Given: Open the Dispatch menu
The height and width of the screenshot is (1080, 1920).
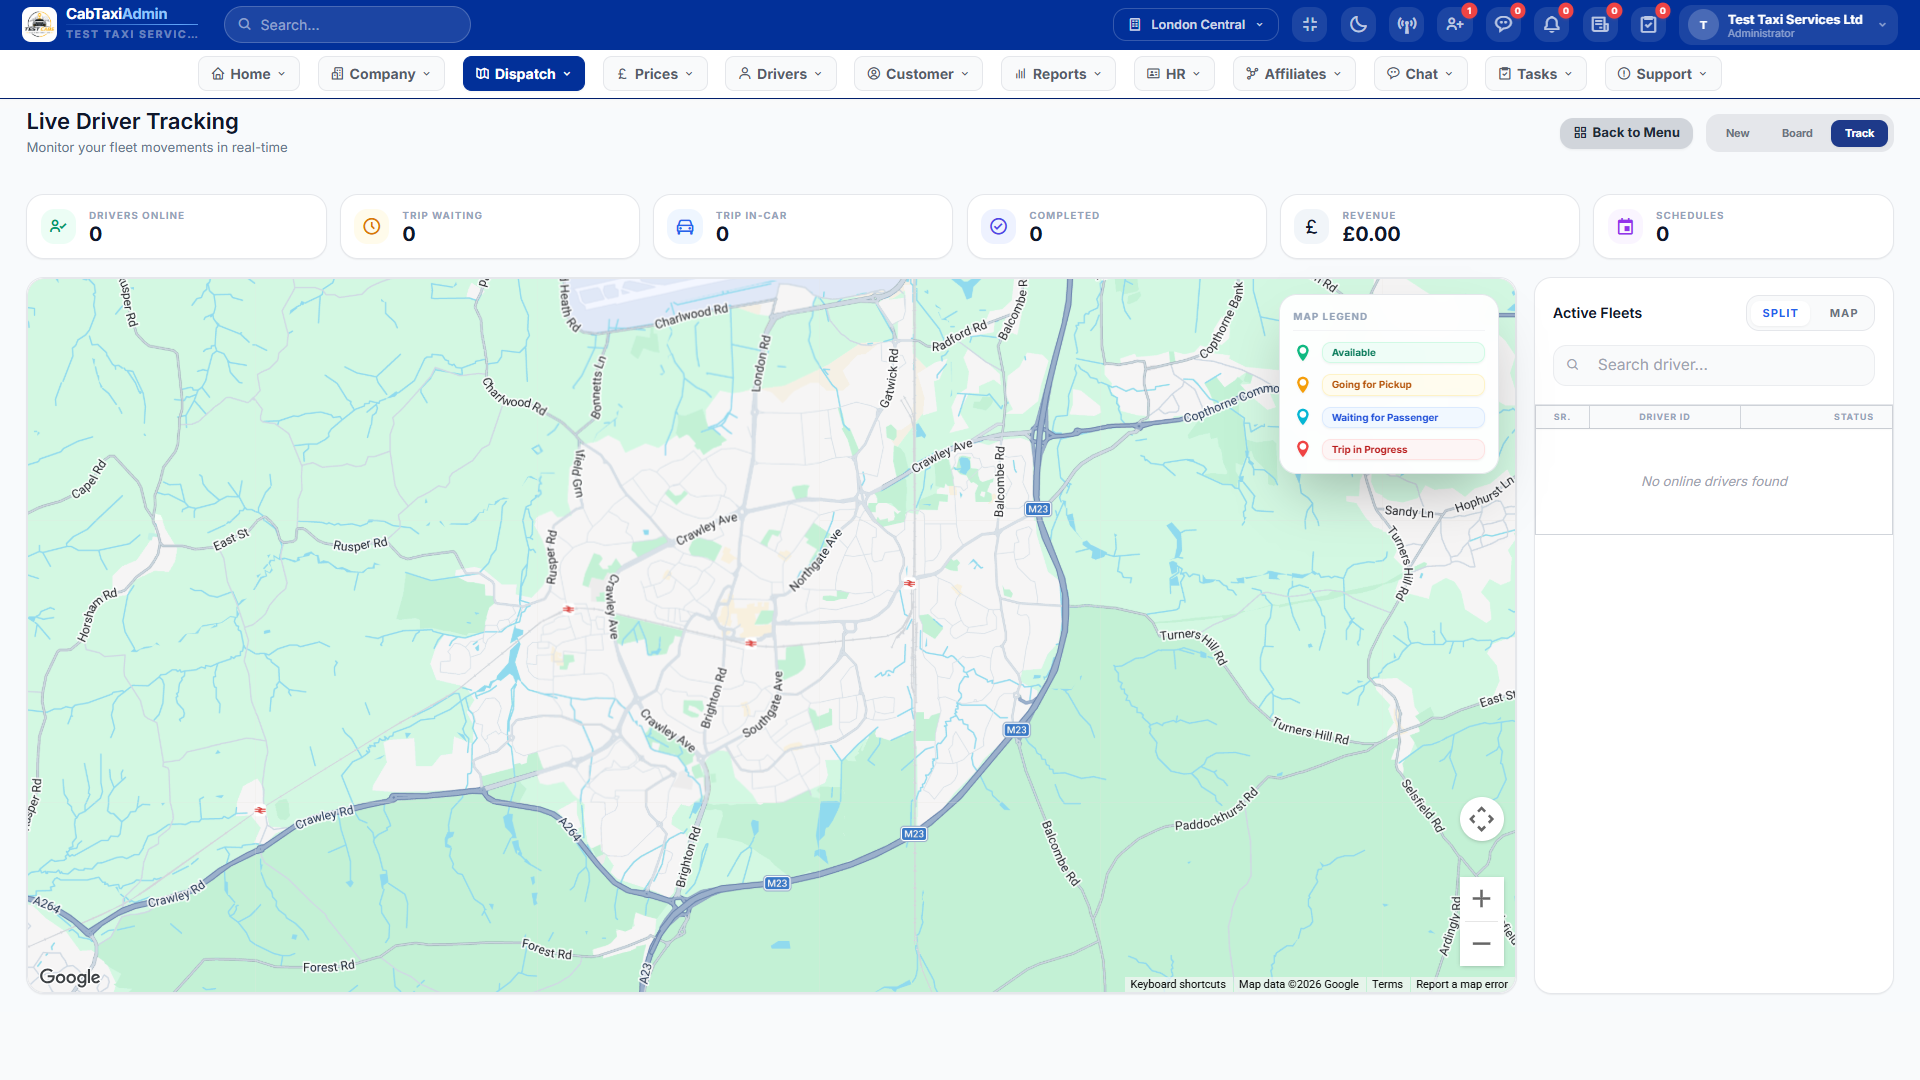Looking at the screenshot, I should coord(524,74).
